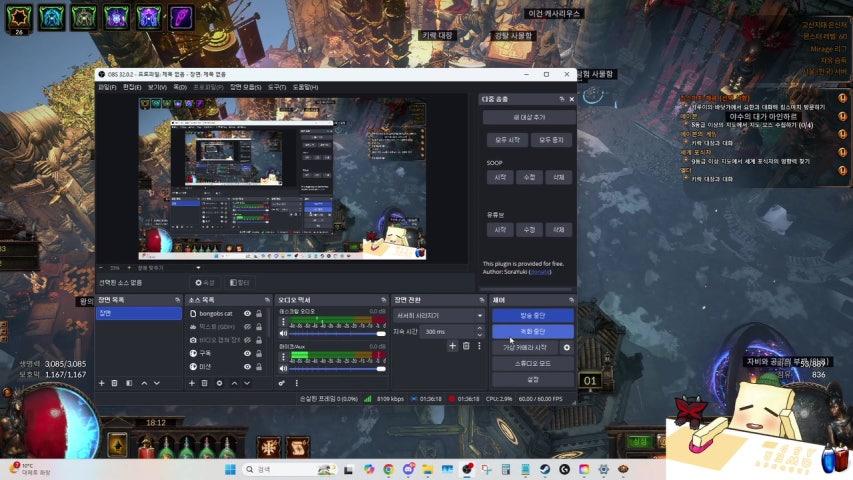This screenshot has width=853, height=480.
Task: Unlock the bongobs cat source
Action: click(259, 313)
